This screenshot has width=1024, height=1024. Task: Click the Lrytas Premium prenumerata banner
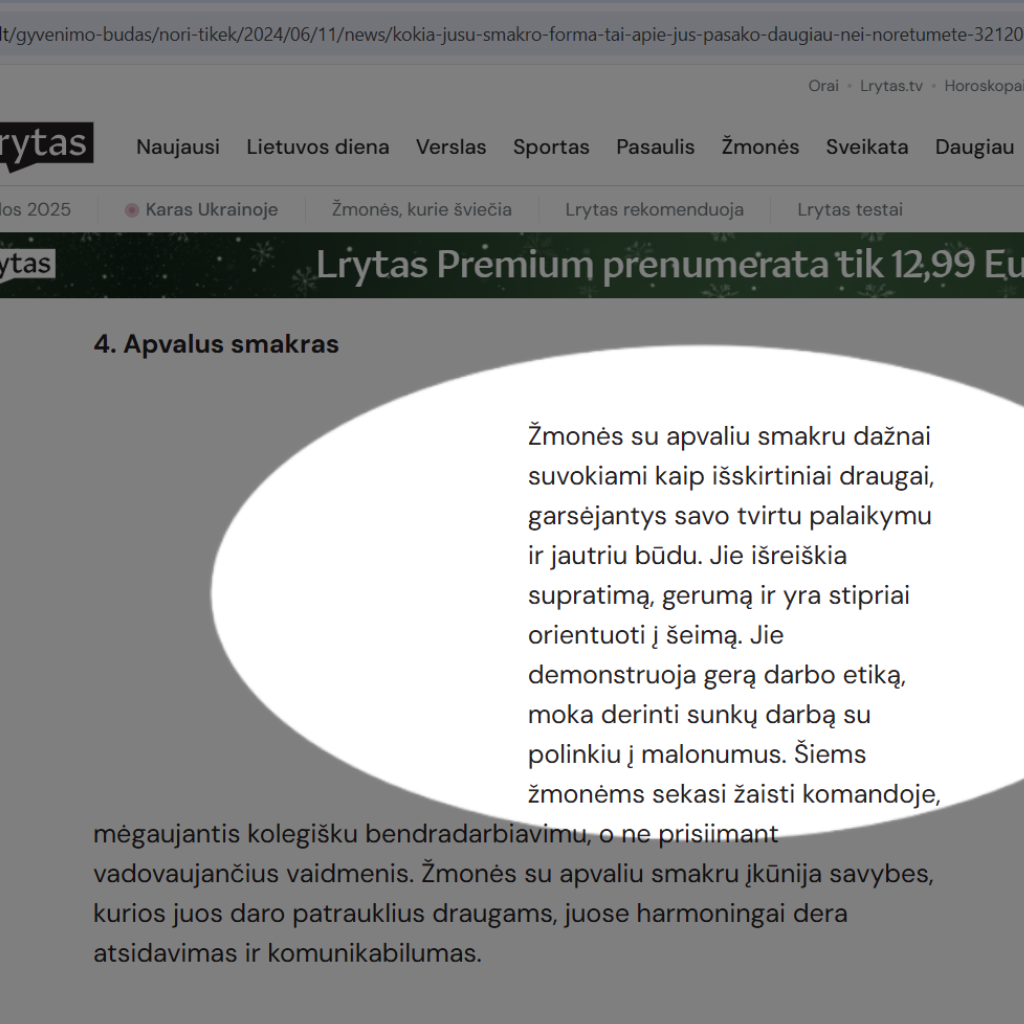660,265
